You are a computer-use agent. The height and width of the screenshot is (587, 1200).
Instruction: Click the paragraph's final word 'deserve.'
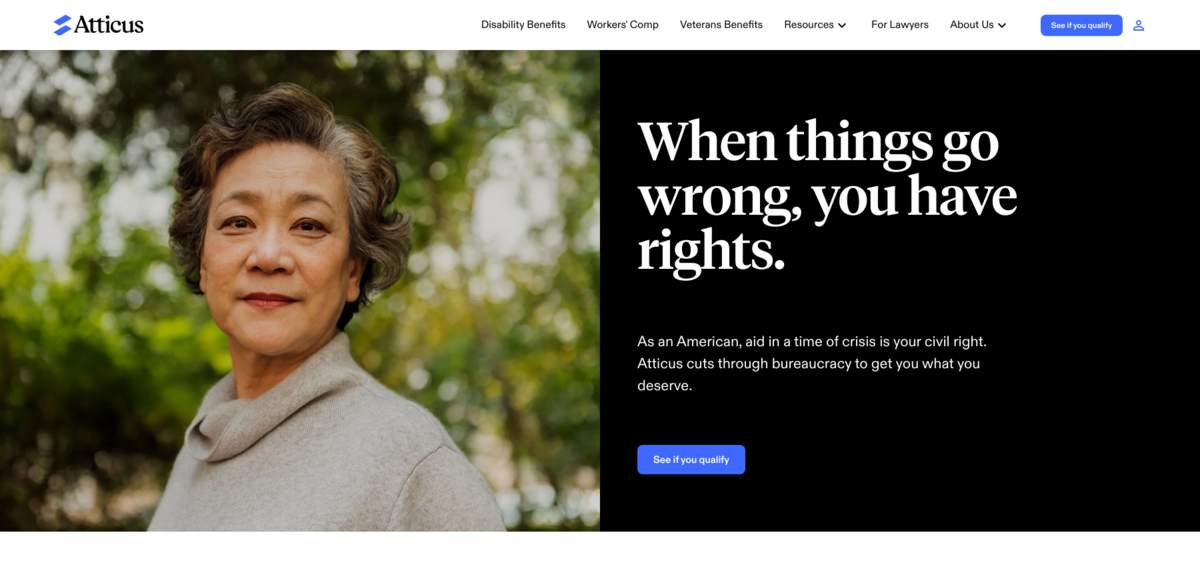pos(664,385)
